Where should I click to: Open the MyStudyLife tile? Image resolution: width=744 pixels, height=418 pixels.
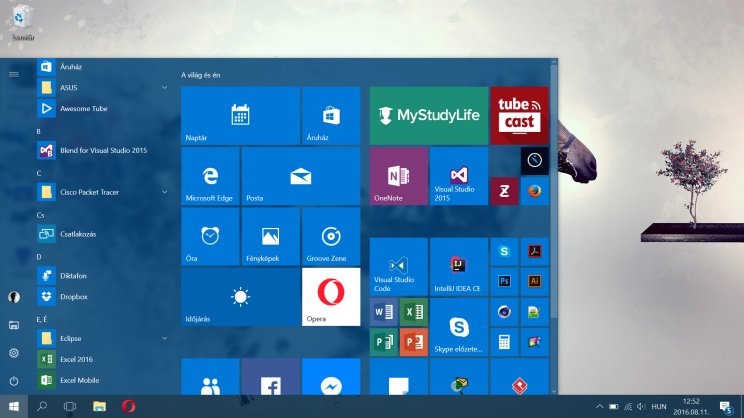click(x=428, y=116)
